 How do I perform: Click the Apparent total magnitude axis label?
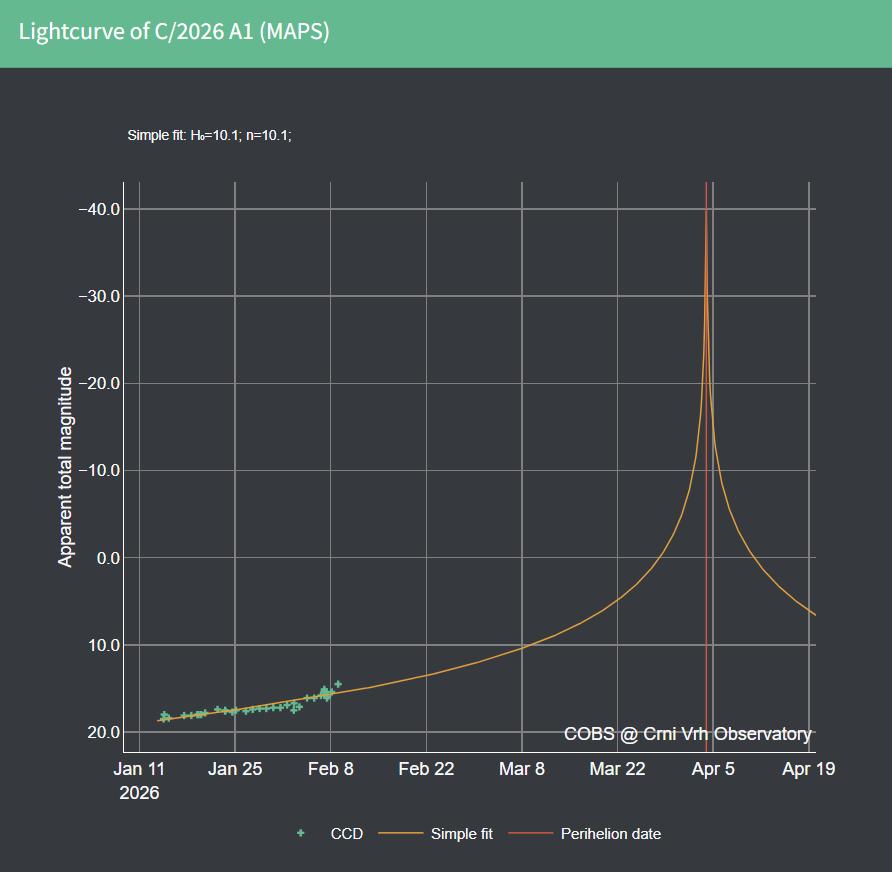point(64,464)
